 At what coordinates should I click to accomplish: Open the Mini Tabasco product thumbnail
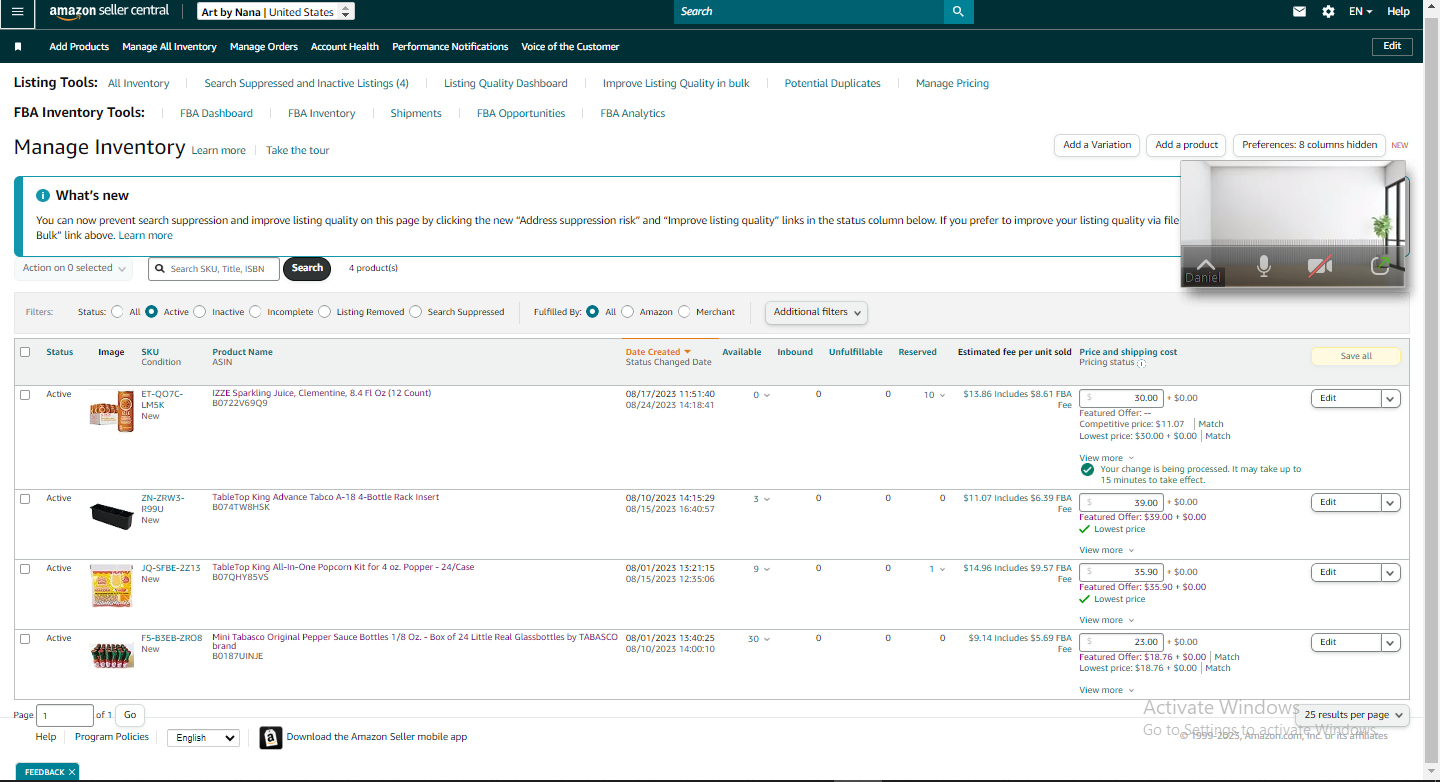click(x=111, y=655)
